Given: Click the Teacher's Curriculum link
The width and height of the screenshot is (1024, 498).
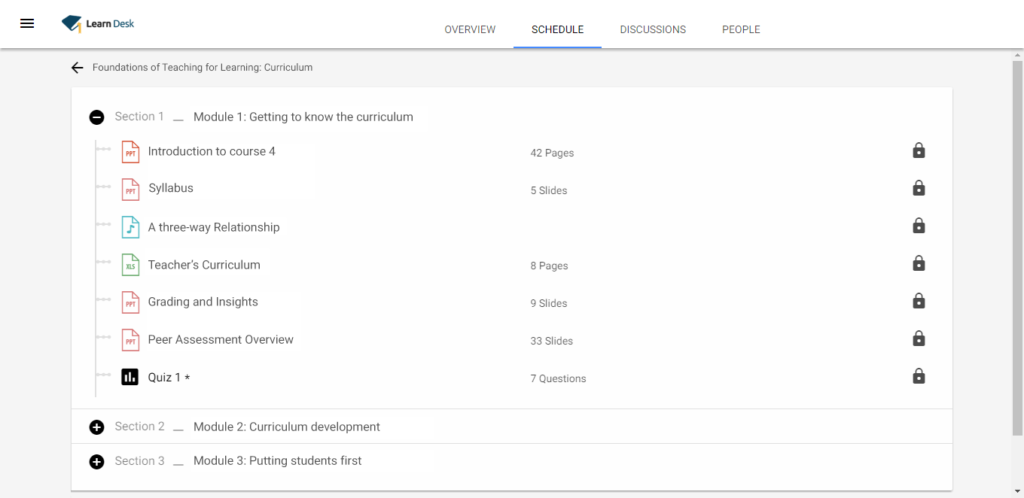Looking at the screenshot, I should click(204, 265).
